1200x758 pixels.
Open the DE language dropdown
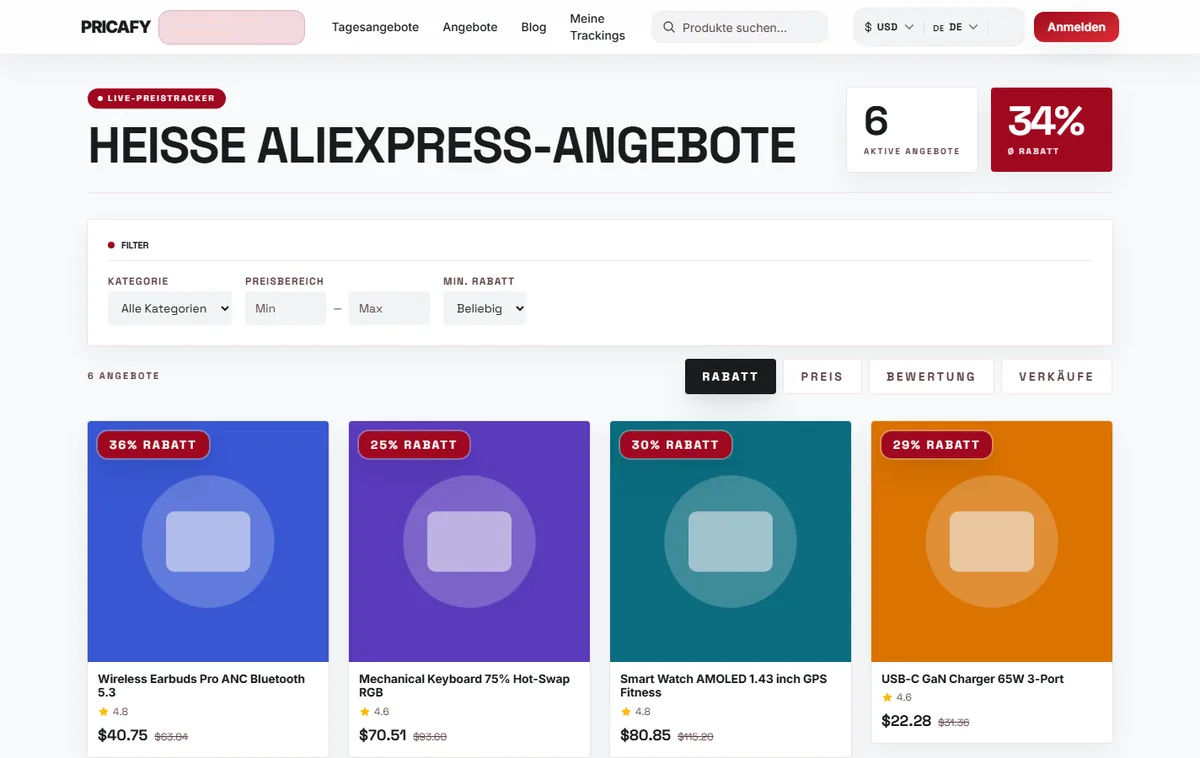tap(955, 27)
